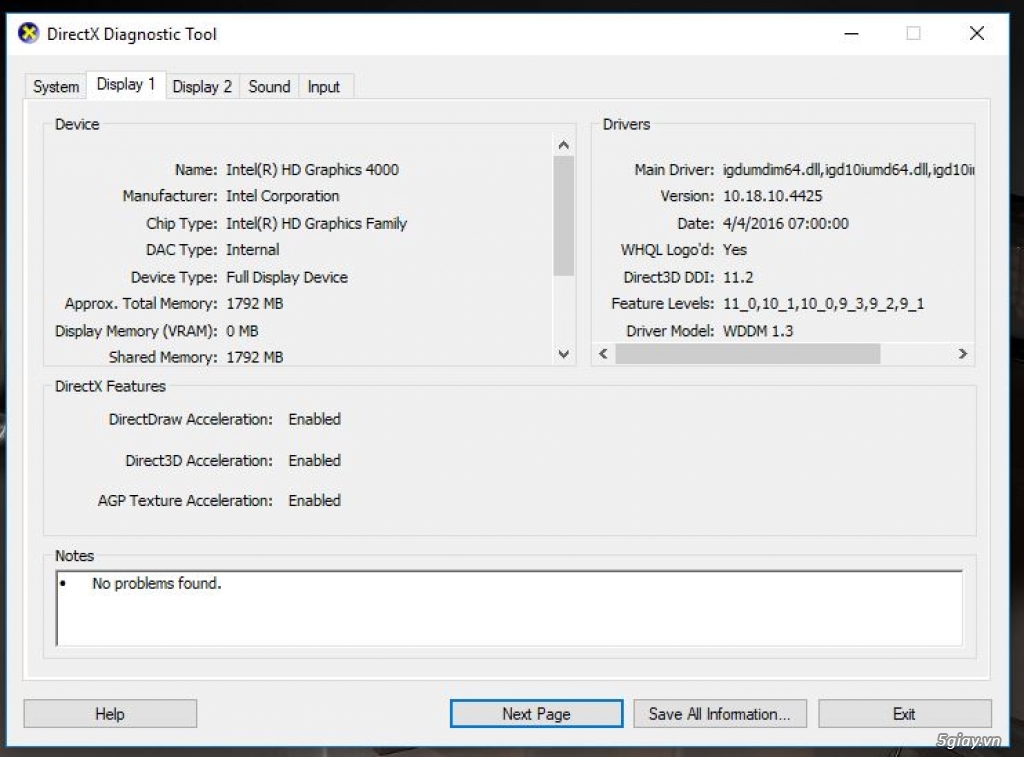Image resolution: width=1024 pixels, height=757 pixels.
Task: Open the Input tab
Action: coord(324,86)
